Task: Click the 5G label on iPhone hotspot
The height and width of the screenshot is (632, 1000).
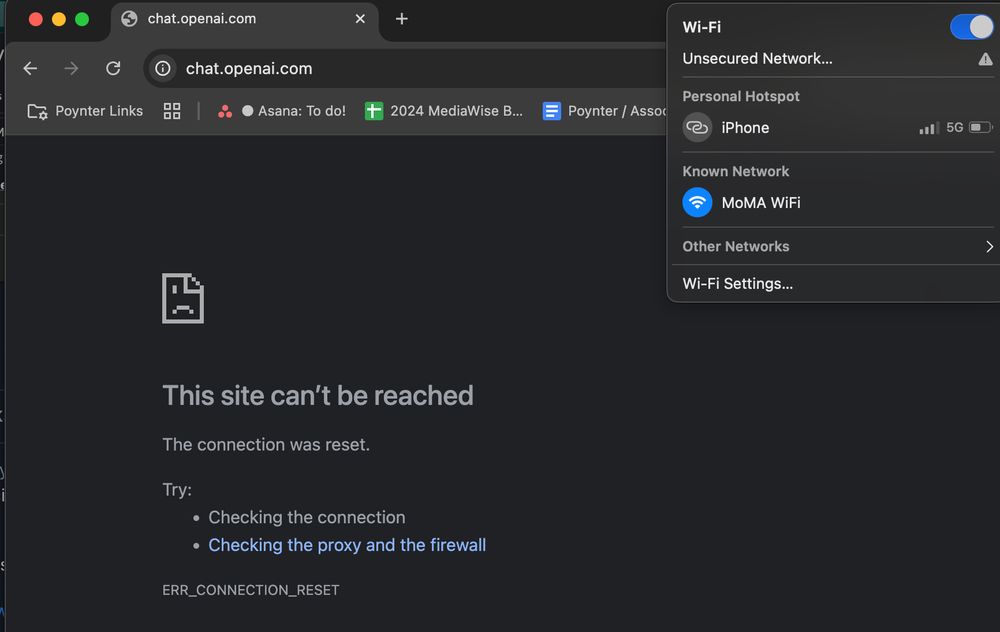Action: click(955, 128)
